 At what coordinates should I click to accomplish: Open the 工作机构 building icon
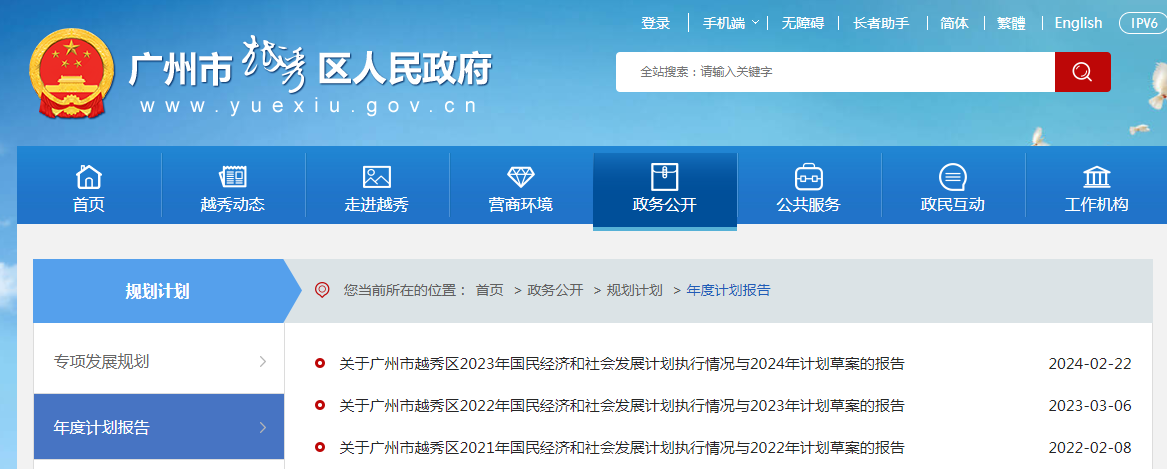[1096, 177]
